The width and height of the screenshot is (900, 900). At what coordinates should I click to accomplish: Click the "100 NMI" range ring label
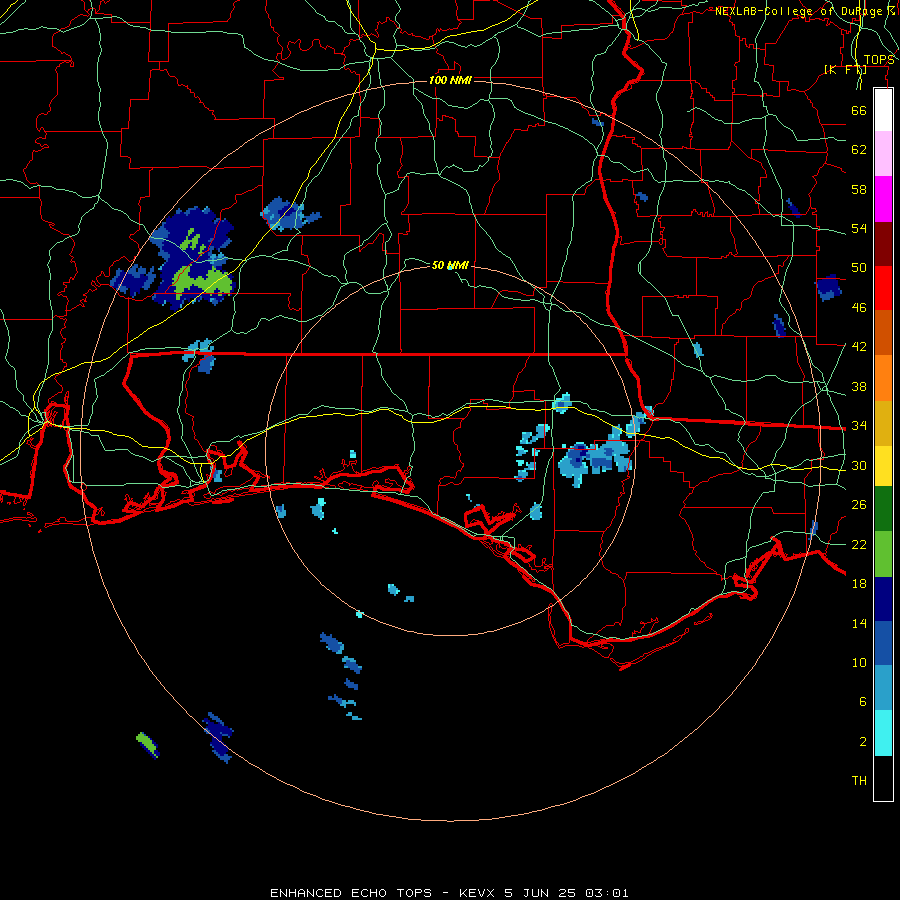[450, 80]
